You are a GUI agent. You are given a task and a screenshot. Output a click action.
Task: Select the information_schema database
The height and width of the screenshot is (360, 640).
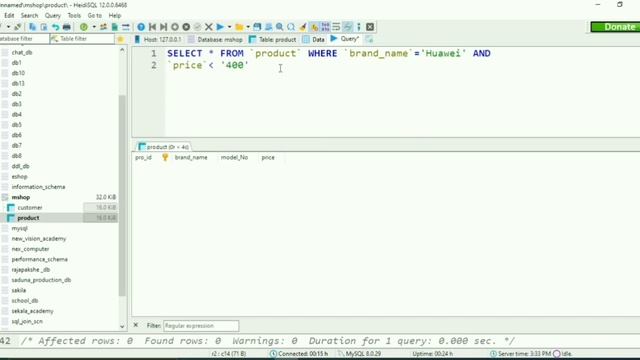(x=38, y=187)
